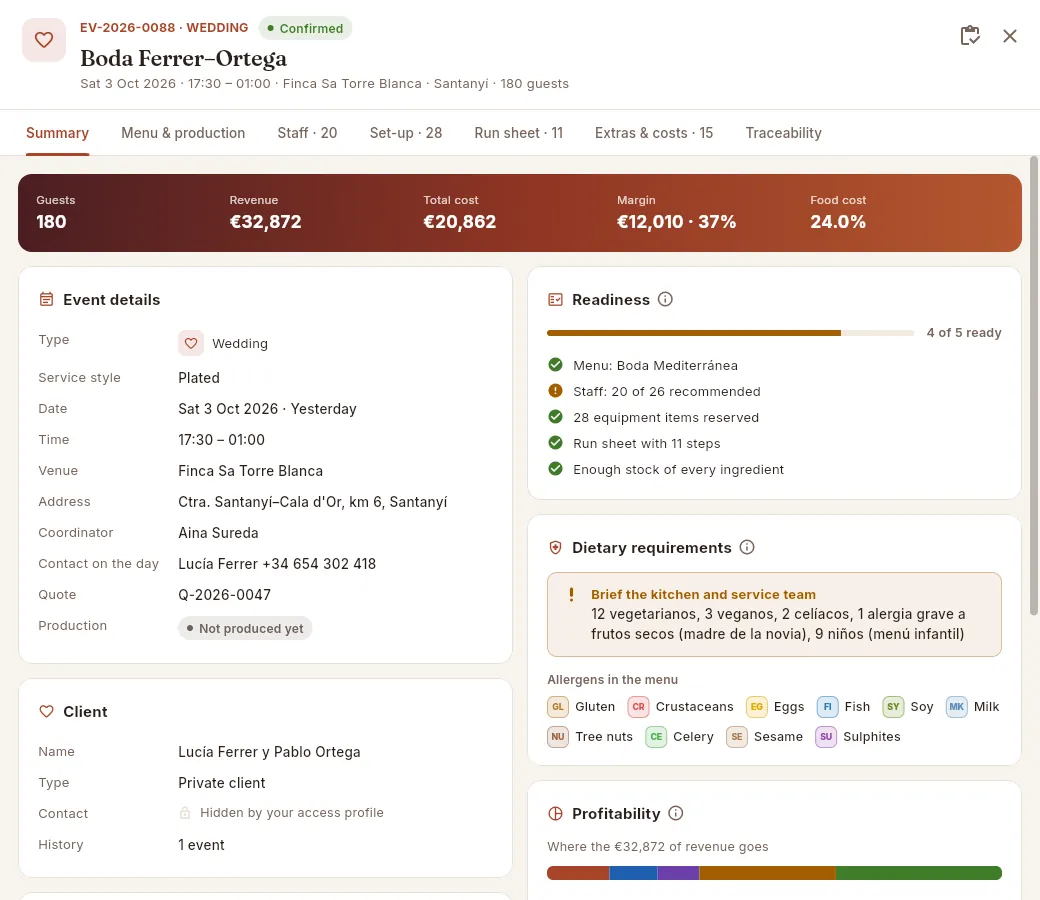Click the staff warning icon in Readiness
Viewport: 1040px width, 900px height.
(555, 391)
